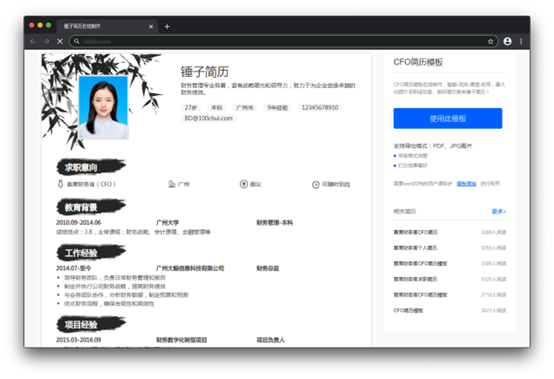This screenshot has width=554, height=379.
Task: Click the blue 使用此模板 button
Action: pyautogui.click(x=448, y=118)
